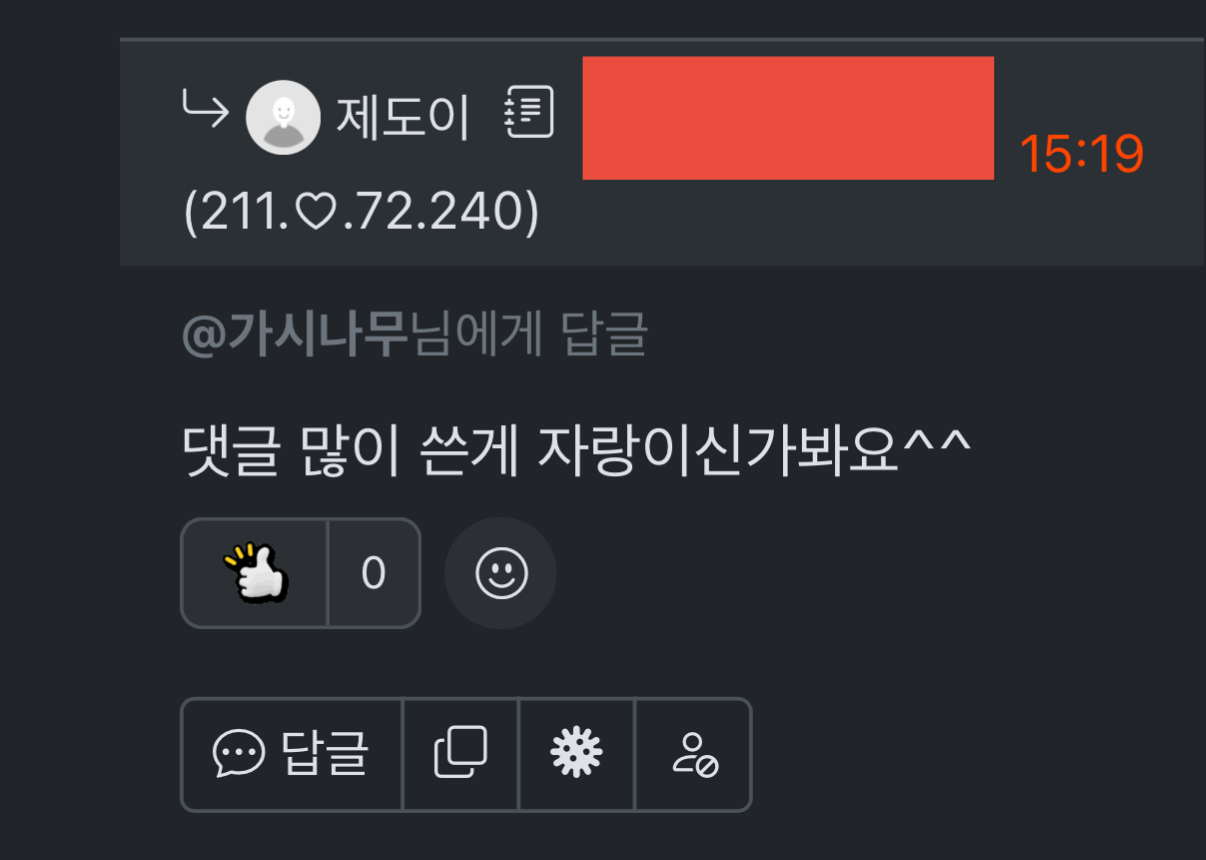Block this user with the person-ban icon
The width and height of the screenshot is (1206, 860).
[694, 754]
